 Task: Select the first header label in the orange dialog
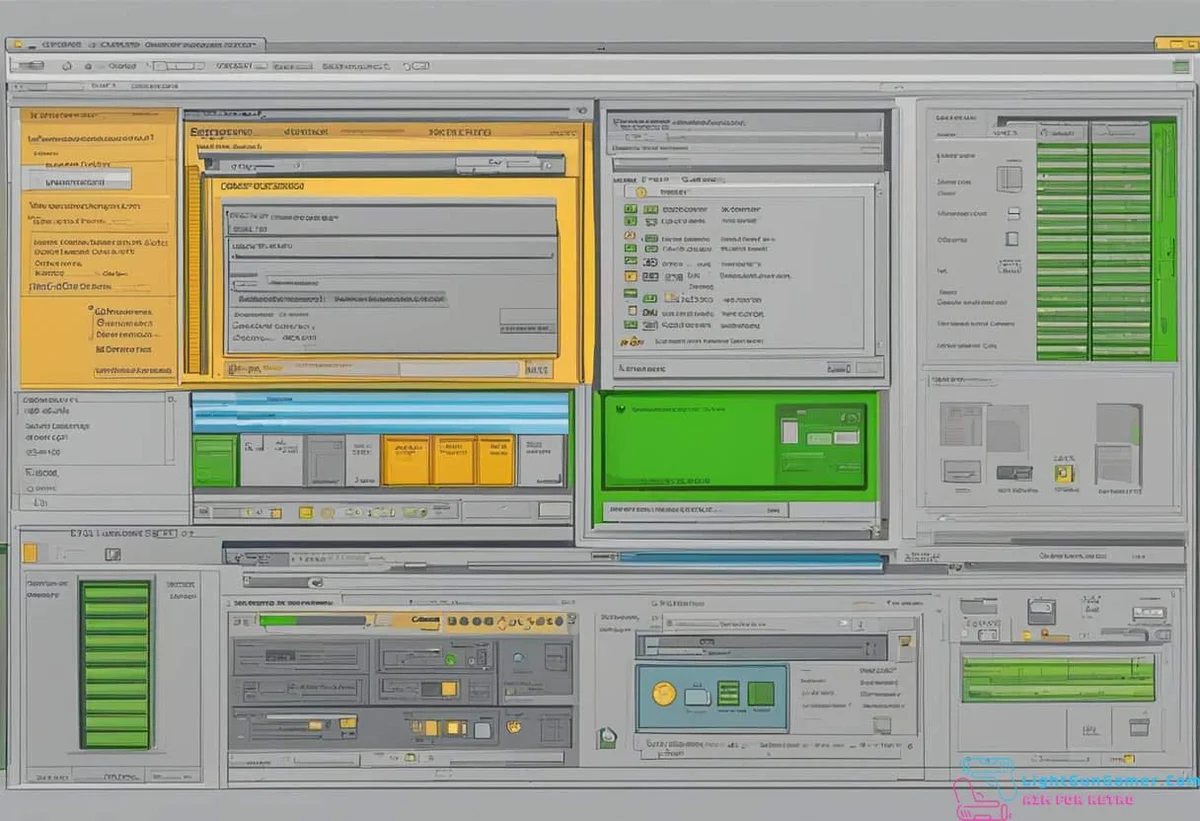pyautogui.click(x=222, y=132)
